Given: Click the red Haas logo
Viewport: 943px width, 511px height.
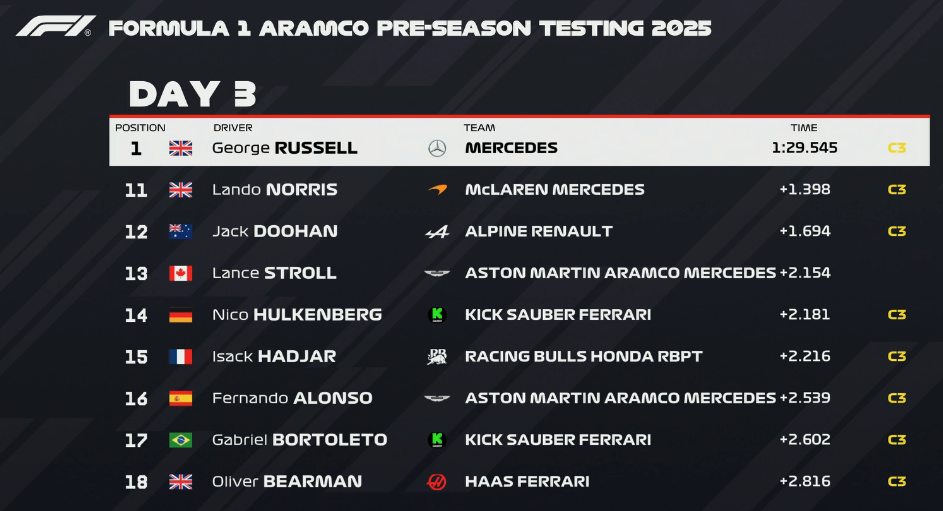Looking at the screenshot, I should tap(437, 482).
